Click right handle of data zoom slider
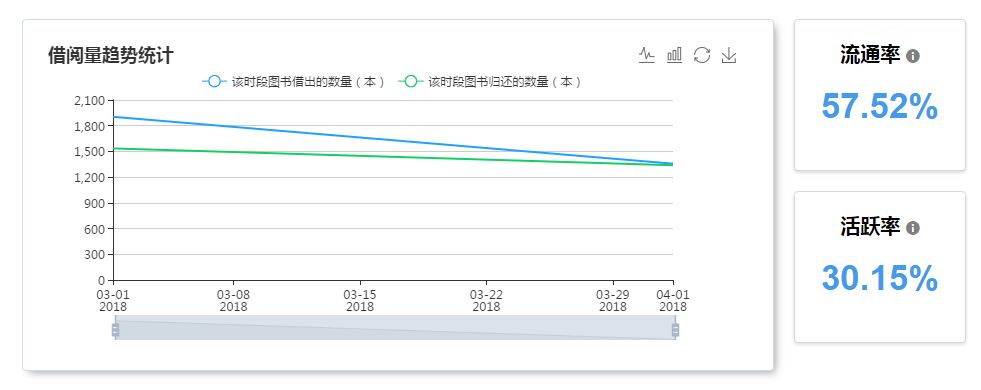 click(675, 329)
